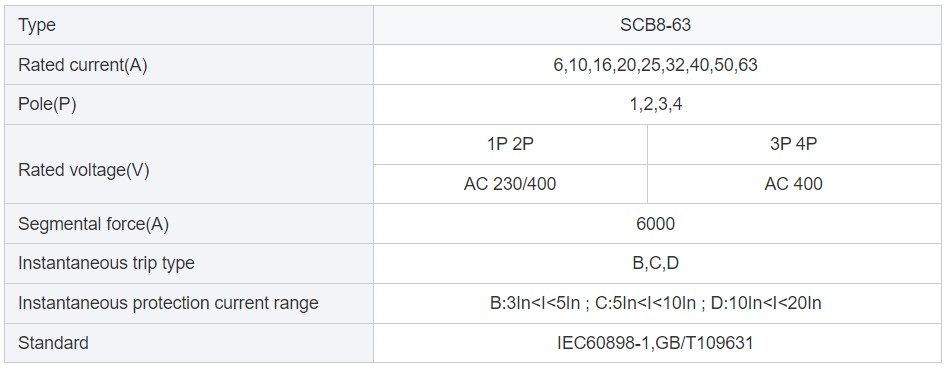This screenshot has width=948, height=370.
Task: Select the 3P 4P header cell
Action: 794,145
